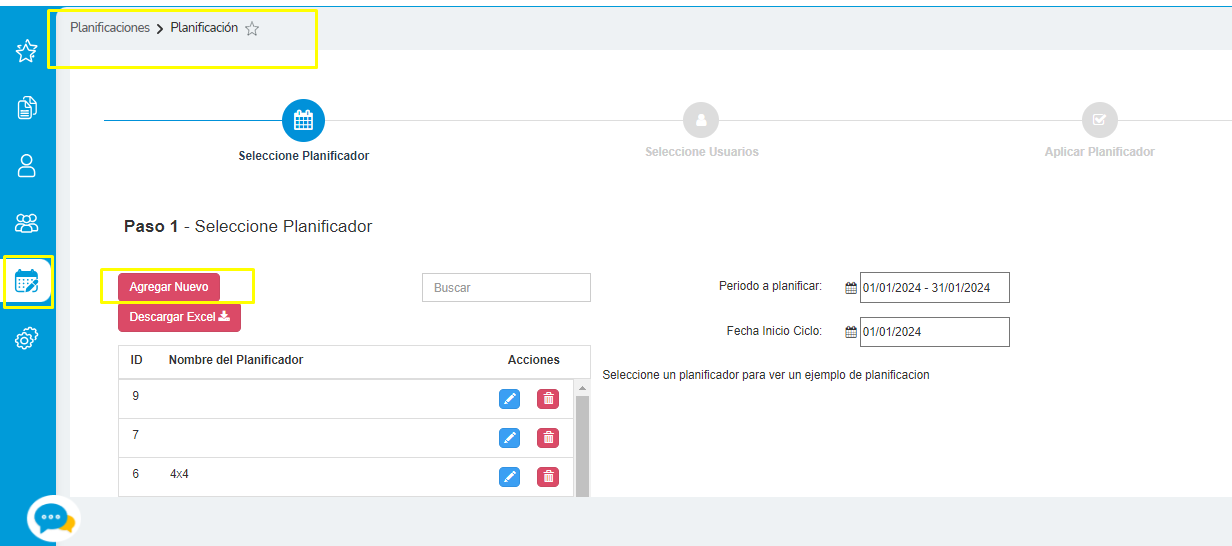The width and height of the screenshot is (1232, 546).
Task: Download planners with Descargar Excel
Action: coord(179,317)
